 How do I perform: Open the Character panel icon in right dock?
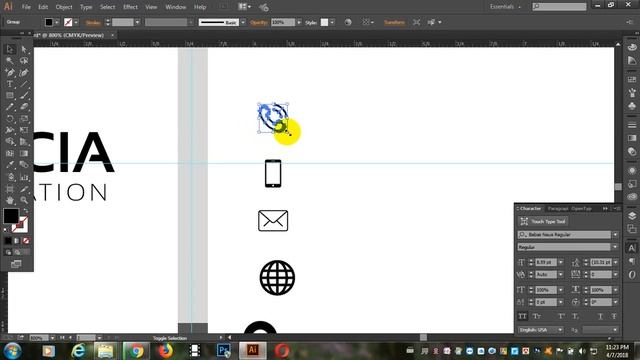(x=632, y=248)
